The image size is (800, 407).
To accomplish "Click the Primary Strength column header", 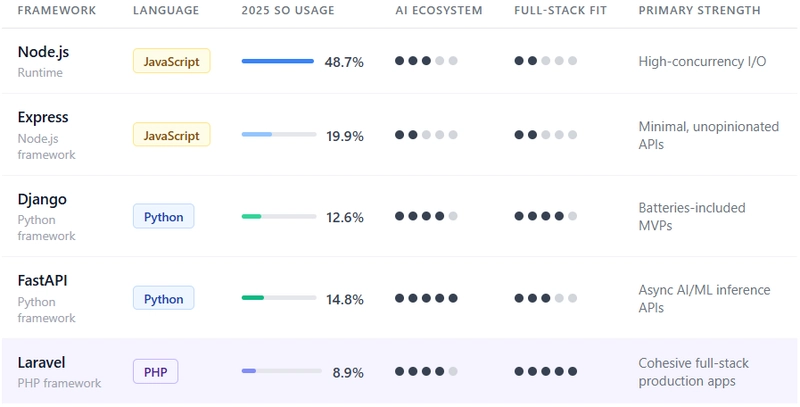I will (699, 11).
